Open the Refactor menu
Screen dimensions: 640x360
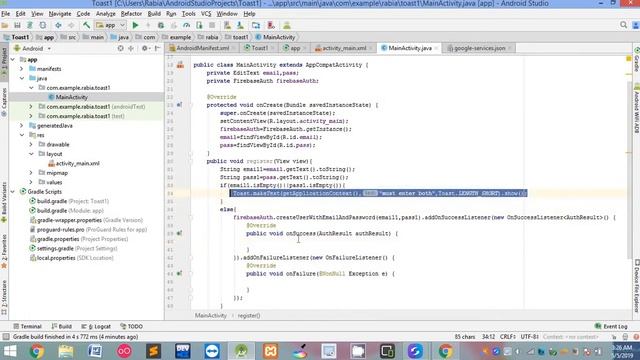[x=131, y=14]
